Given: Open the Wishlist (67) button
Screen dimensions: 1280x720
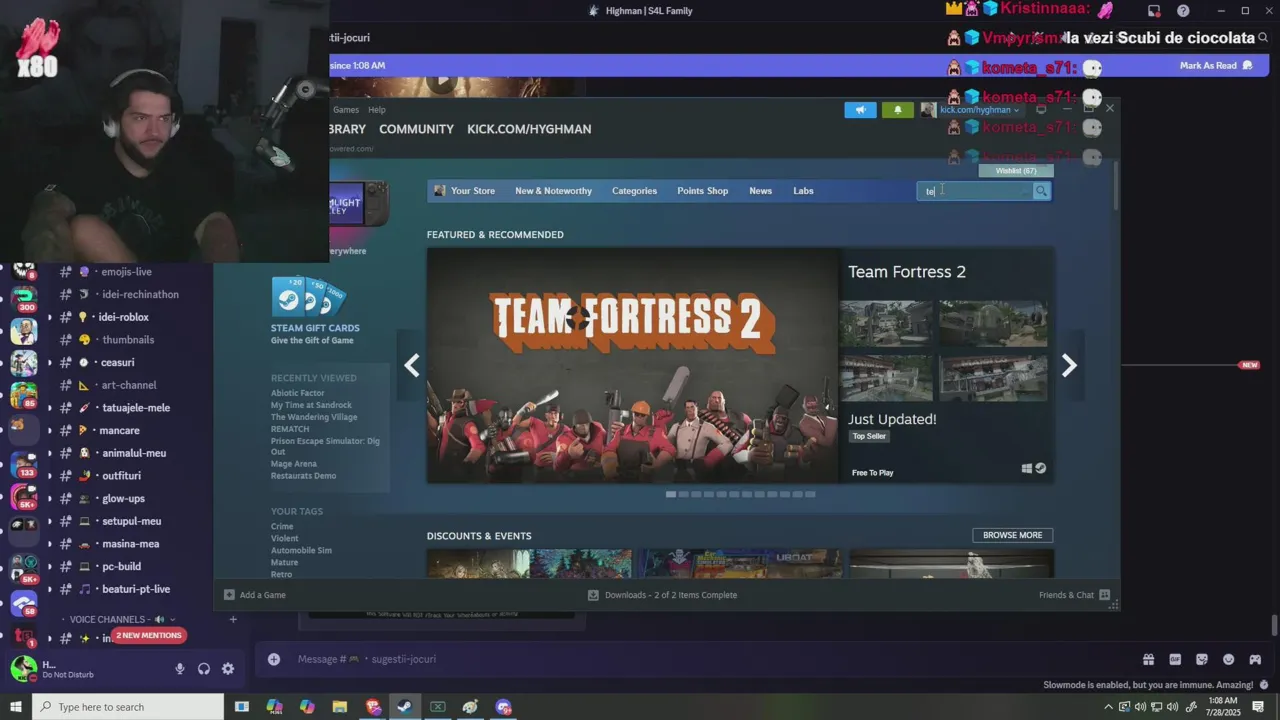Looking at the screenshot, I should pyautogui.click(x=1016, y=171).
